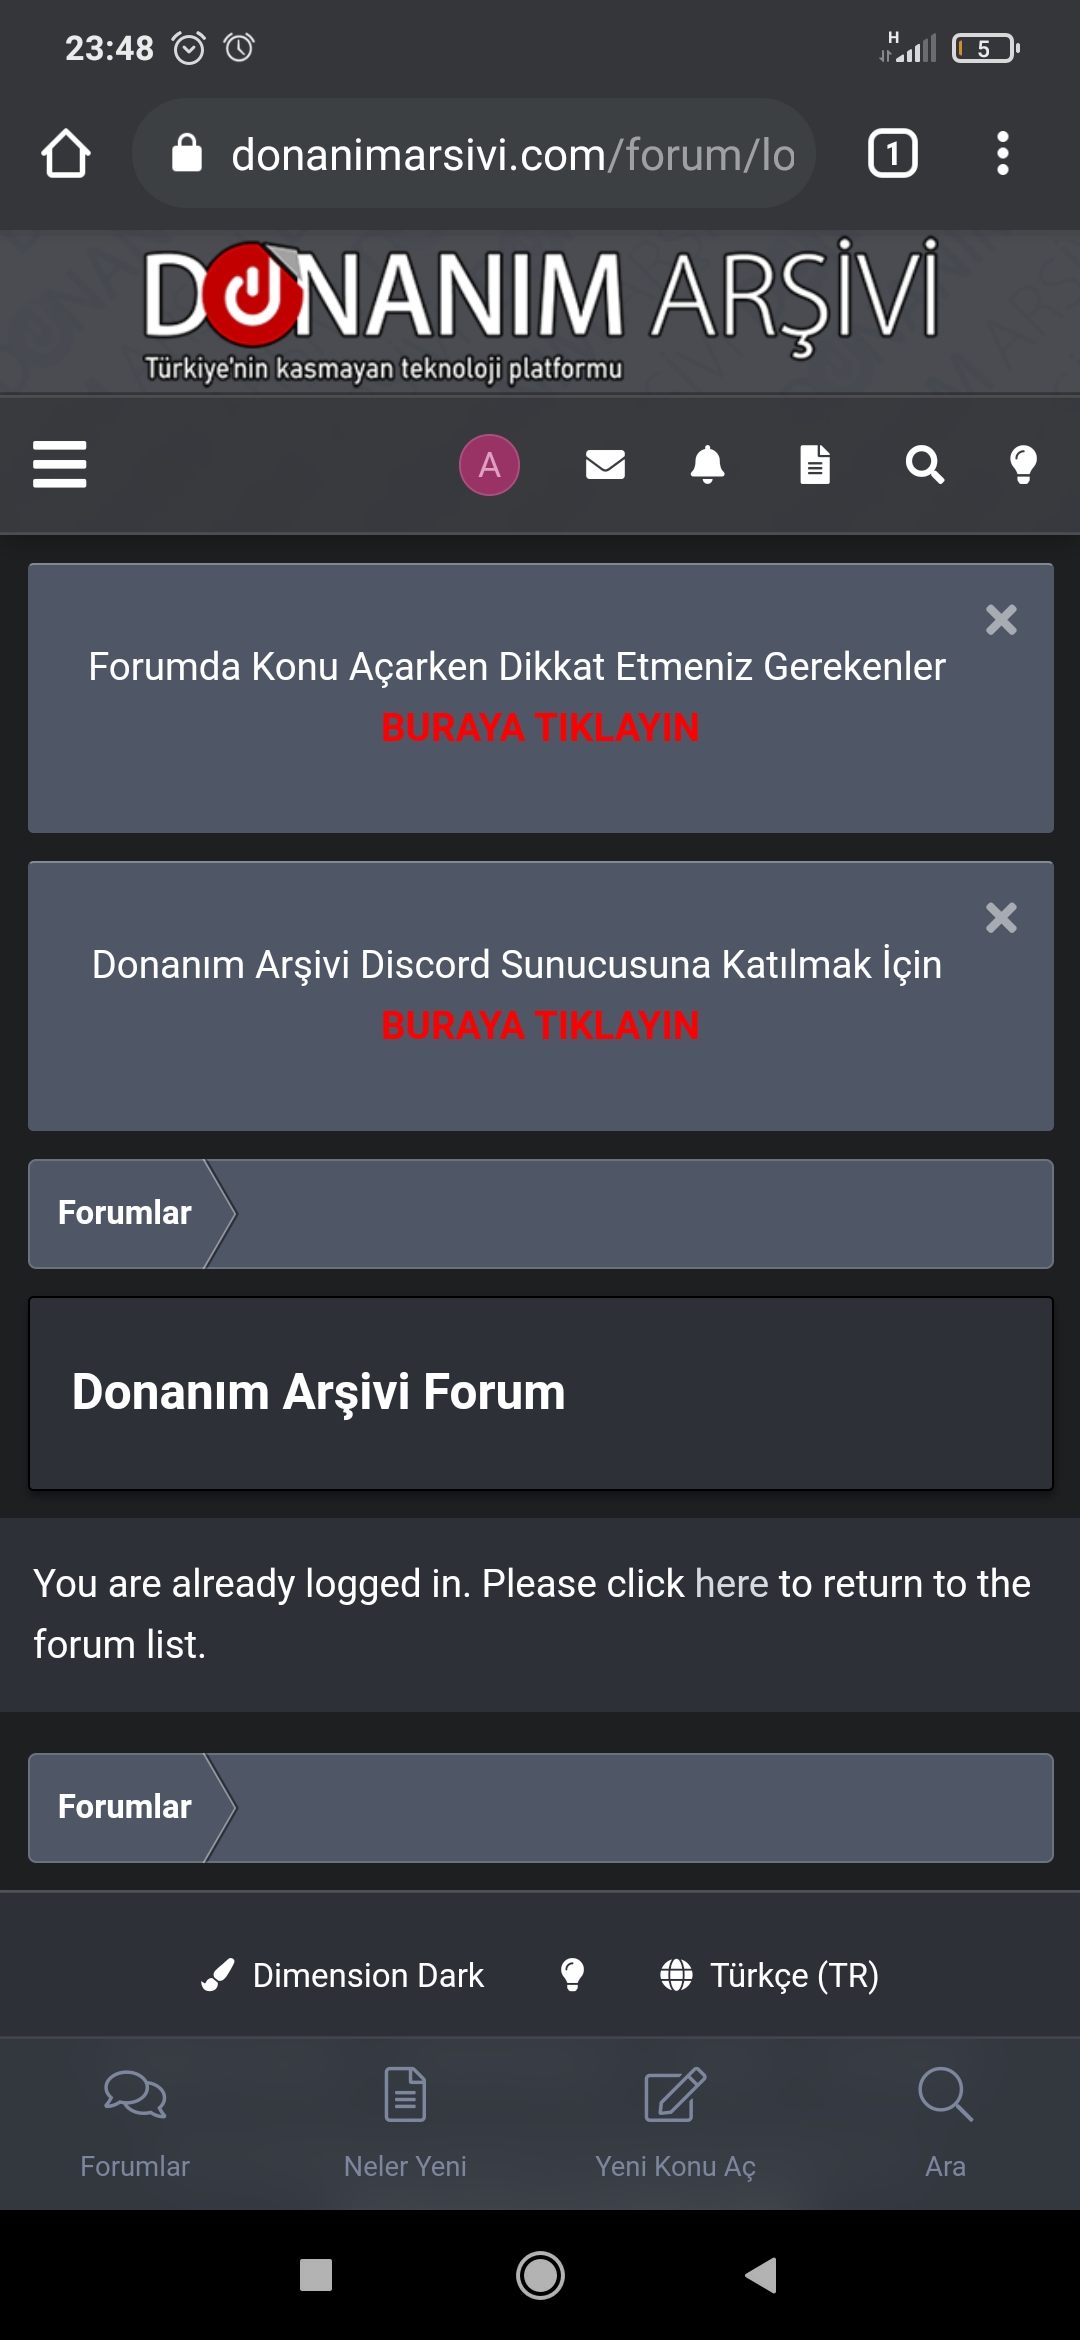Open the notifications bell
The image size is (1080, 2340).
click(708, 464)
